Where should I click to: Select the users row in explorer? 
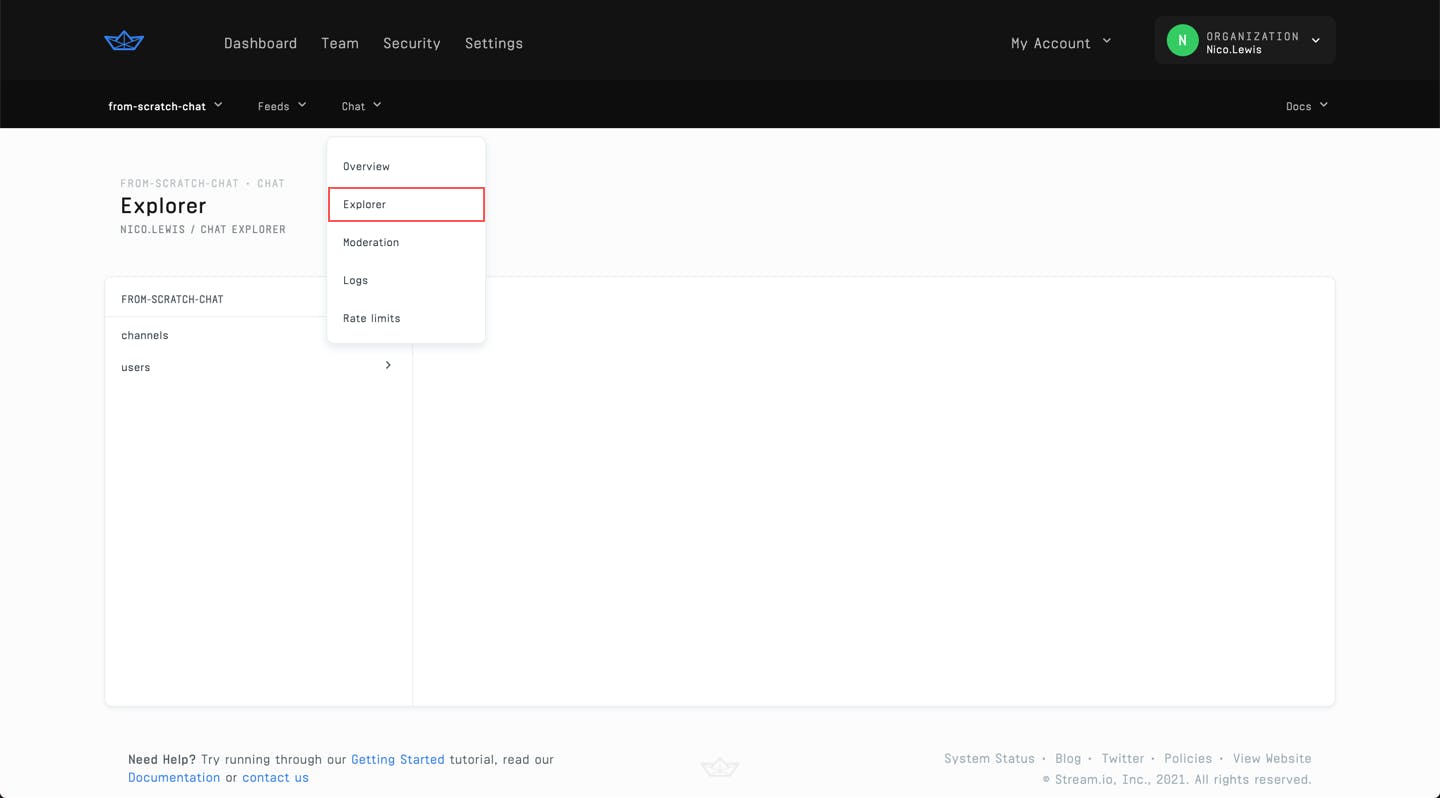[258, 367]
